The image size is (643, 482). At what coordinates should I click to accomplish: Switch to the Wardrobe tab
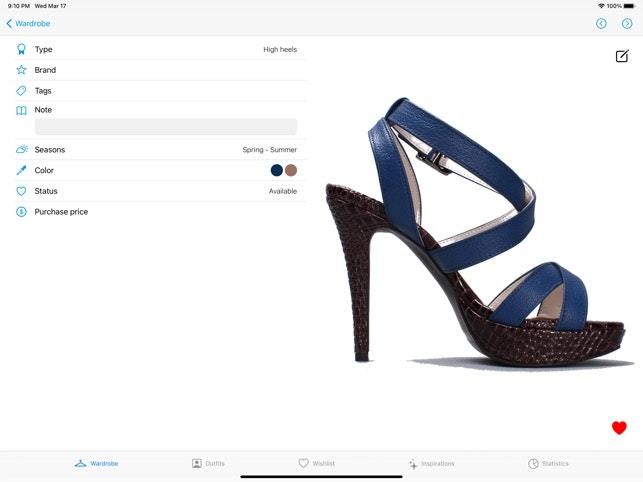(97, 464)
